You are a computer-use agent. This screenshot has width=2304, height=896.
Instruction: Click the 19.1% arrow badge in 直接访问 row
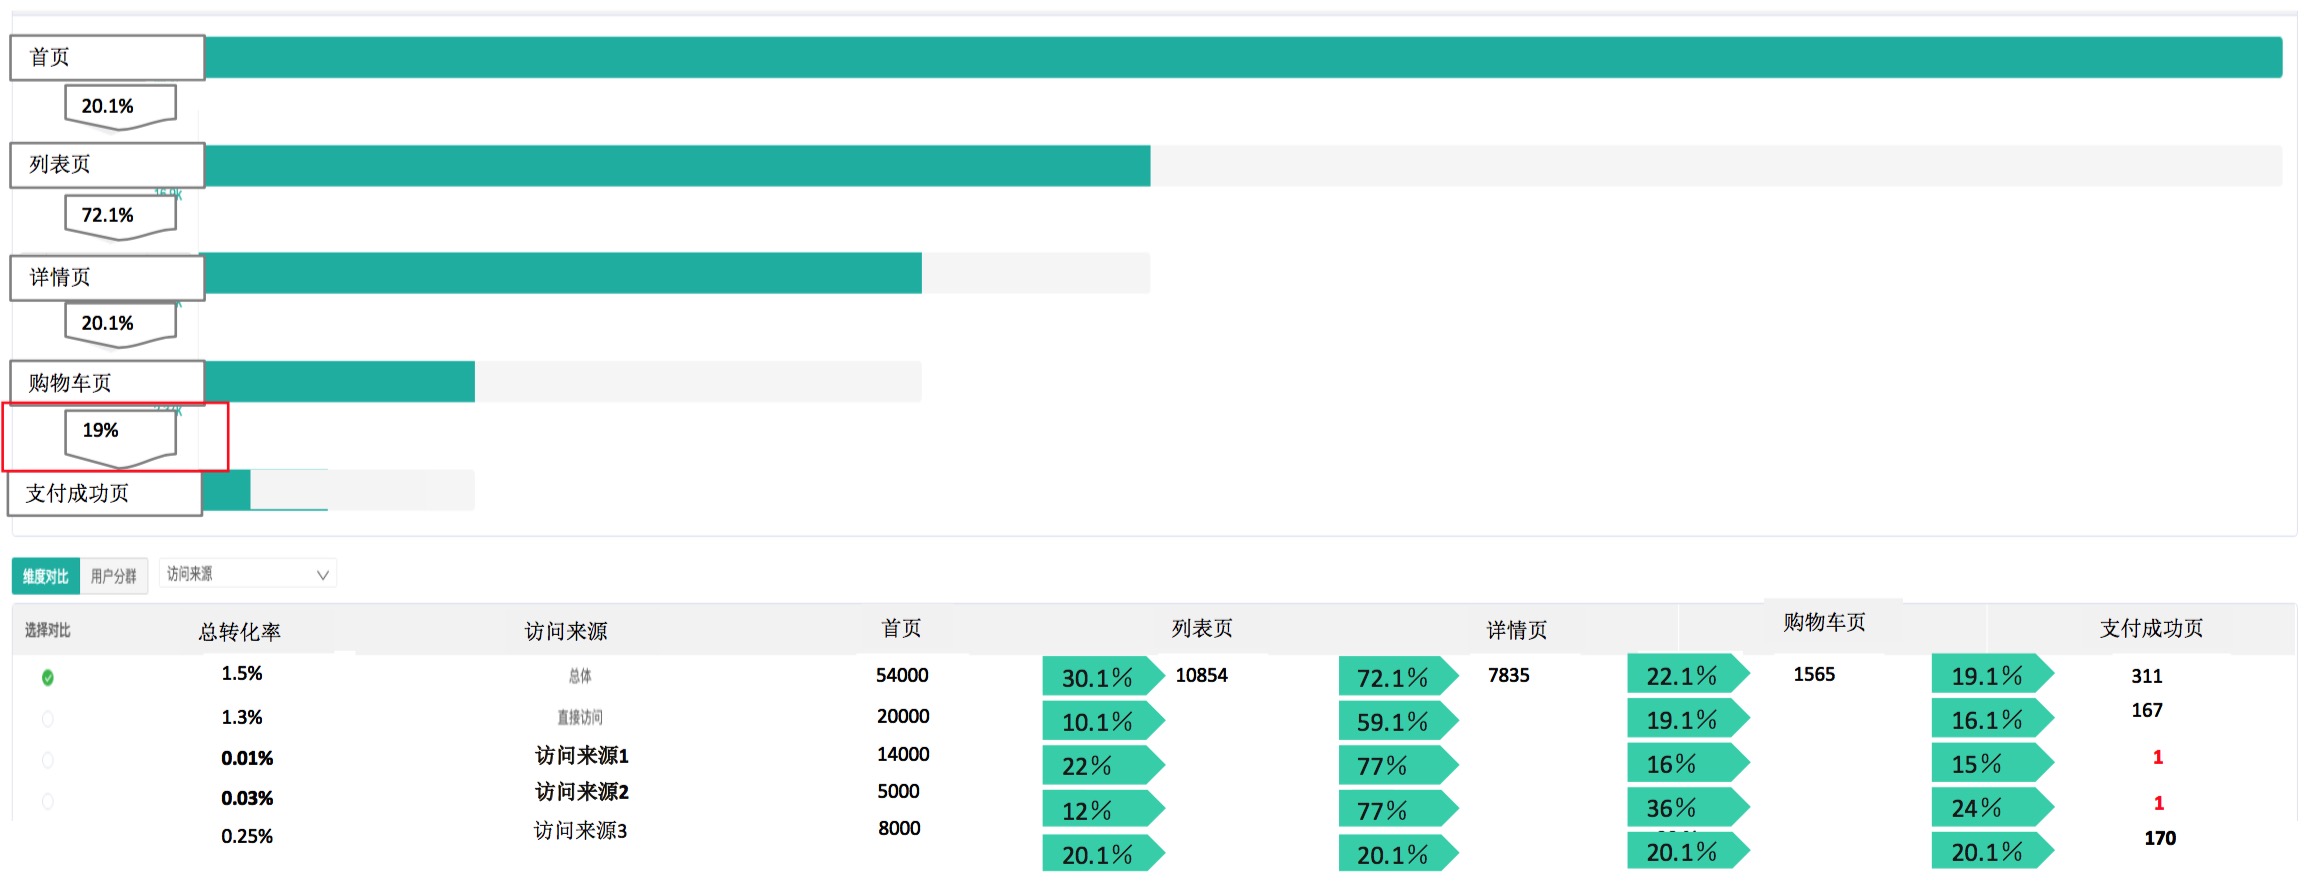(1688, 719)
